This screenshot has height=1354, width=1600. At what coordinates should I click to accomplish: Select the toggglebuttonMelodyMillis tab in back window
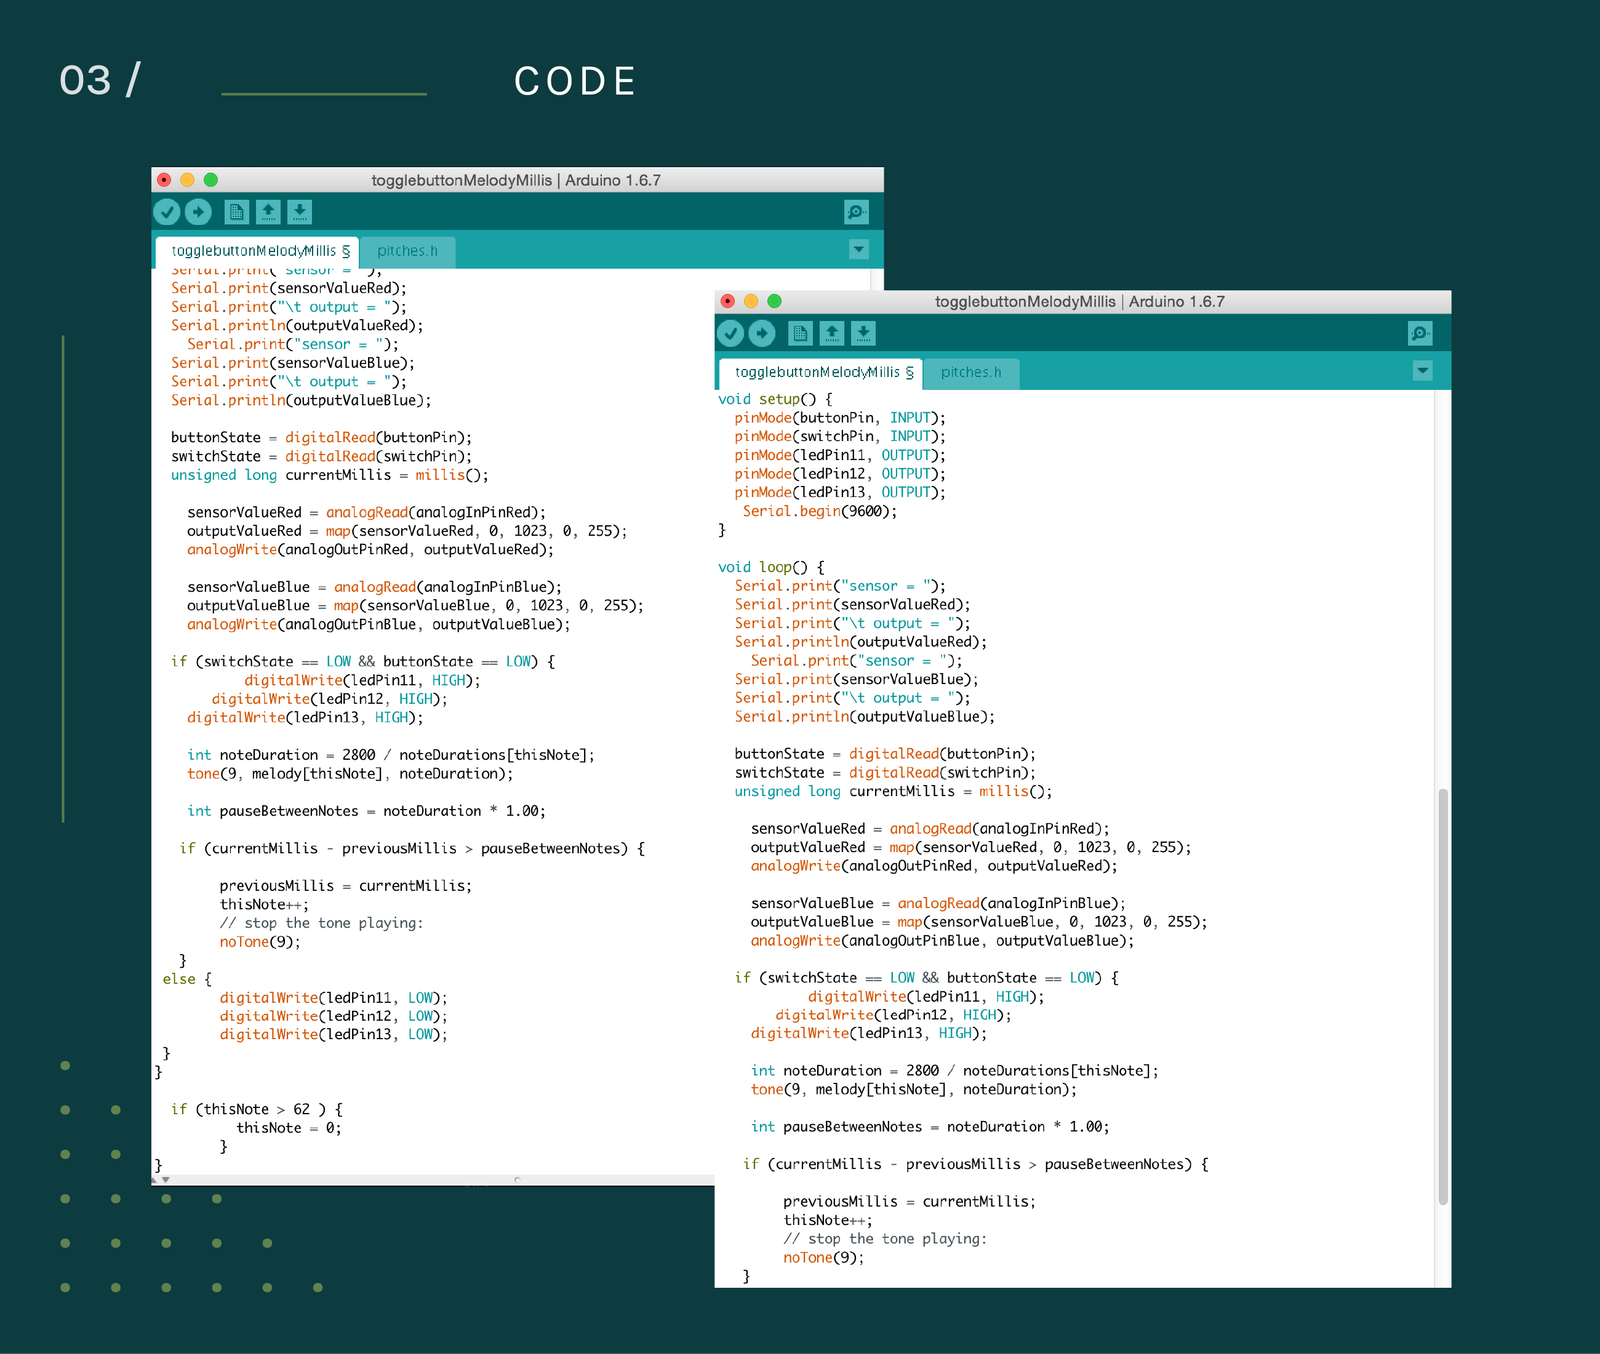point(255,251)
